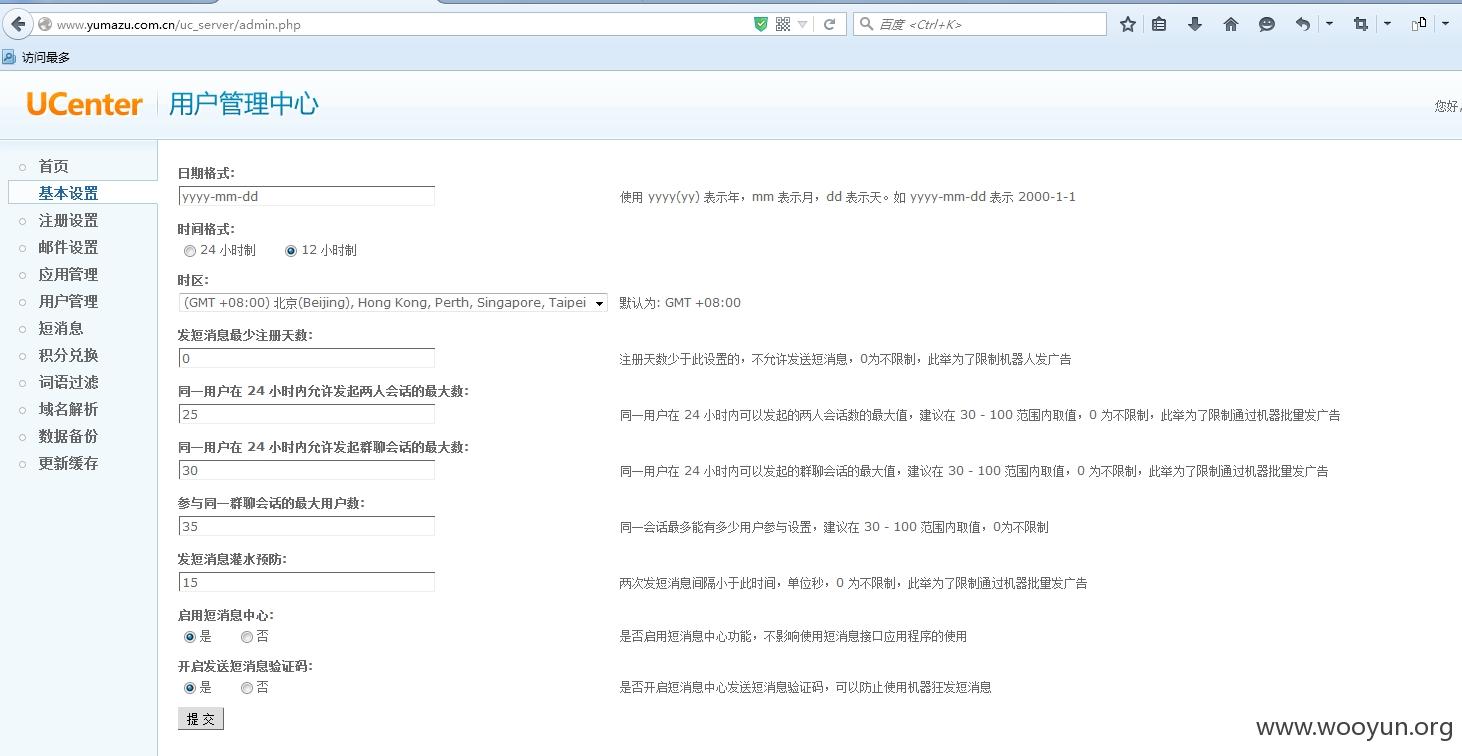Select 是 for 开启发送短消息验证码
1462x756 pixels.
click(x=190, y=688)
